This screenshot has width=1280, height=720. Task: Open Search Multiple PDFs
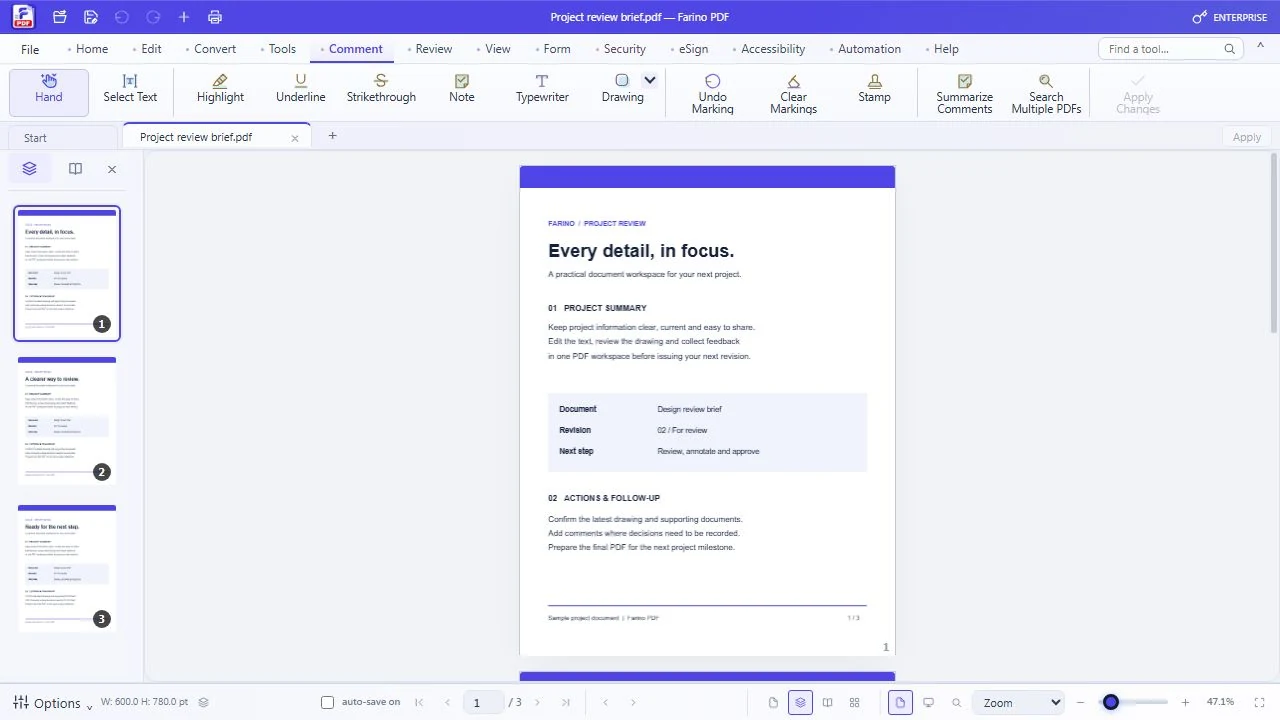1046,94
